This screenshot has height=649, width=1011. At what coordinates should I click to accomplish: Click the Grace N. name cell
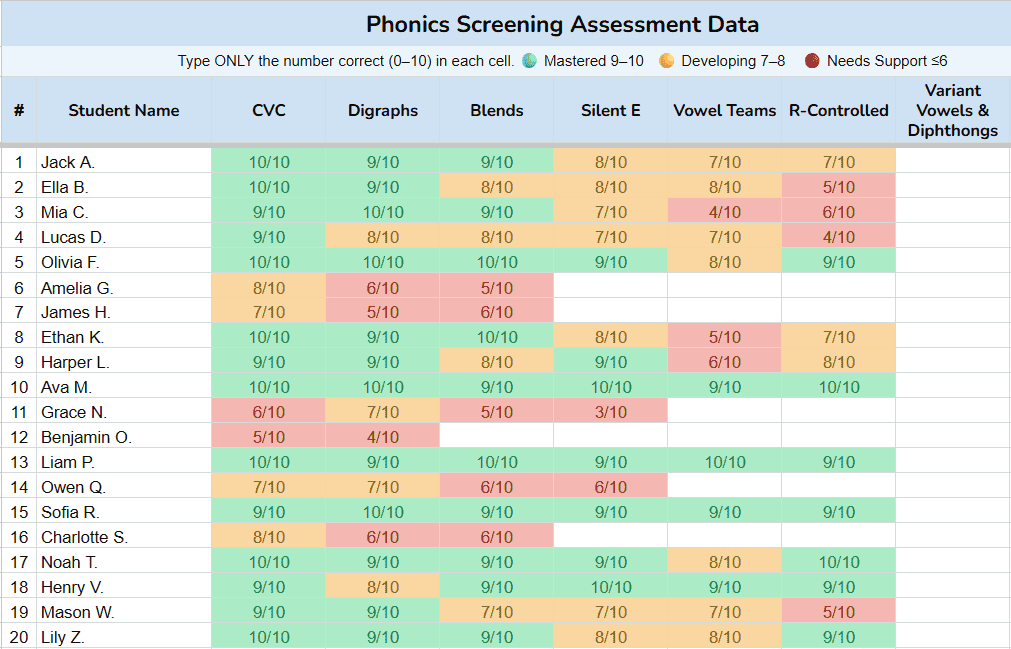tap(124, 412)
